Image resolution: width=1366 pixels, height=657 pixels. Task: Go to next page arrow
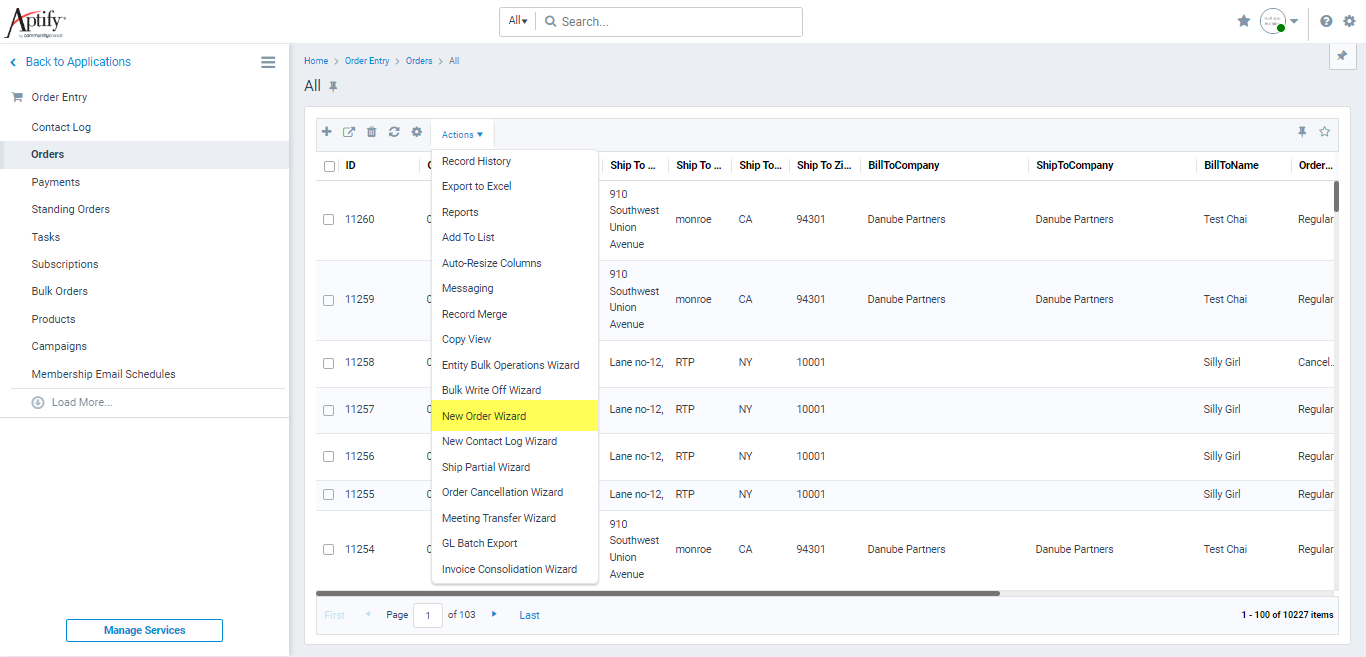coord(494,614)
